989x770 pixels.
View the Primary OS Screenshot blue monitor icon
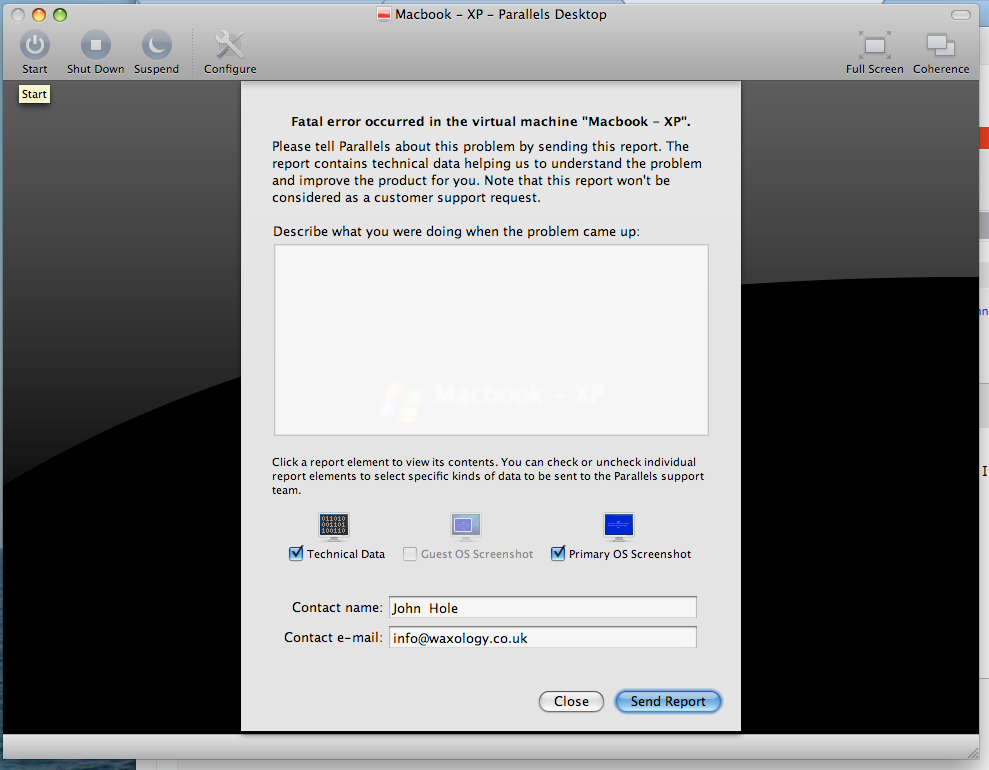(x=619, y=527)
